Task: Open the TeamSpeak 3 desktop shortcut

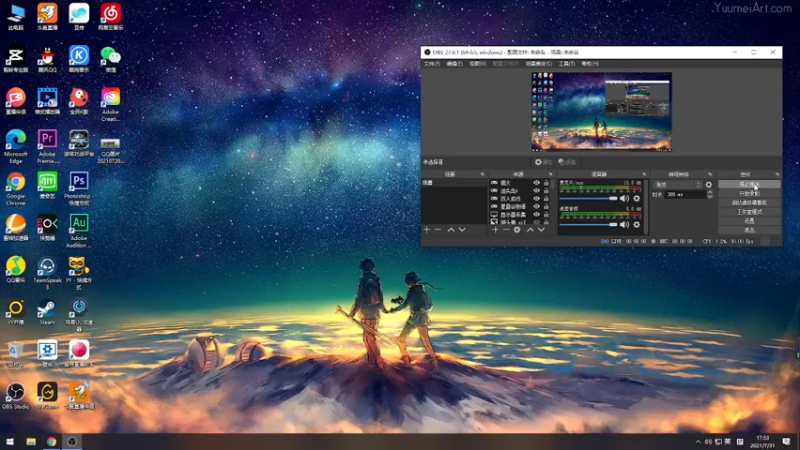Action: 47,273
